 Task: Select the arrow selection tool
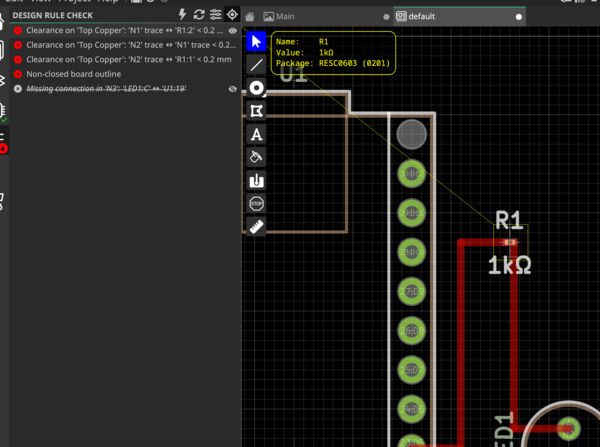pos(256,41)
